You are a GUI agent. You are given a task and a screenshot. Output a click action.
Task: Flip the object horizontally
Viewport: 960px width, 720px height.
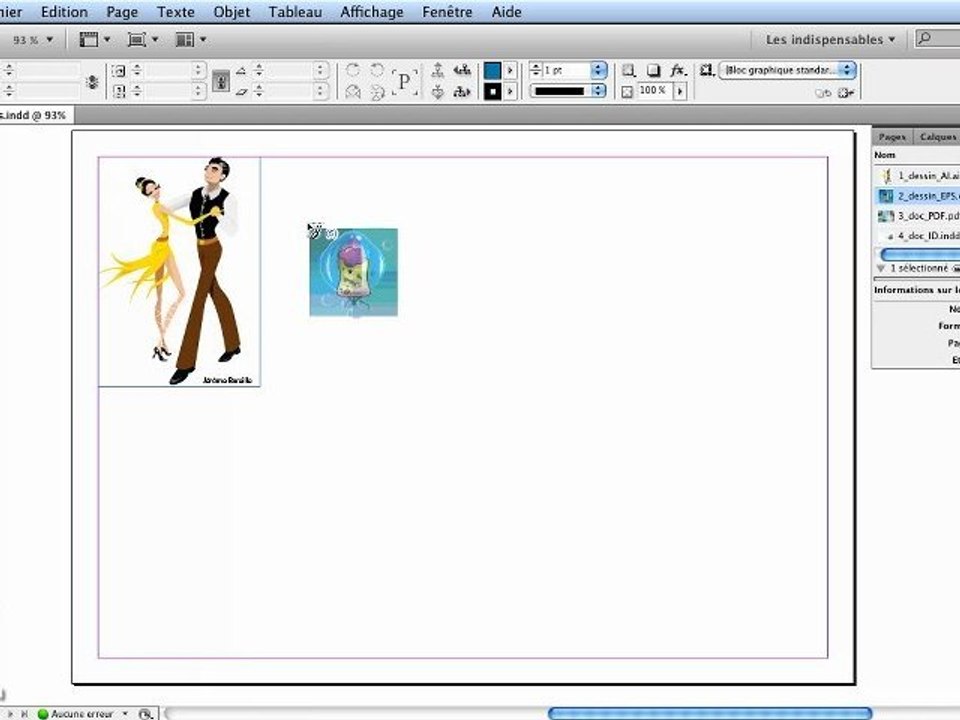click(353, 92)
